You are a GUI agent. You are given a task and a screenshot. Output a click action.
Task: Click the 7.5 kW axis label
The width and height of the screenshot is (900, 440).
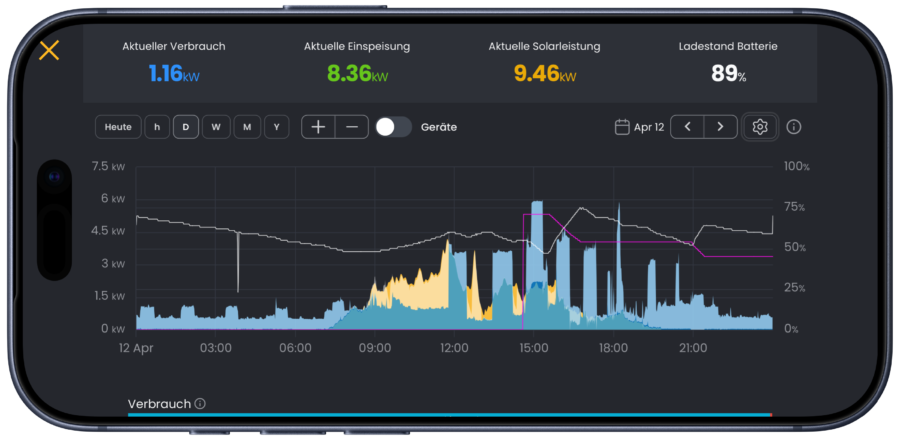108,166
